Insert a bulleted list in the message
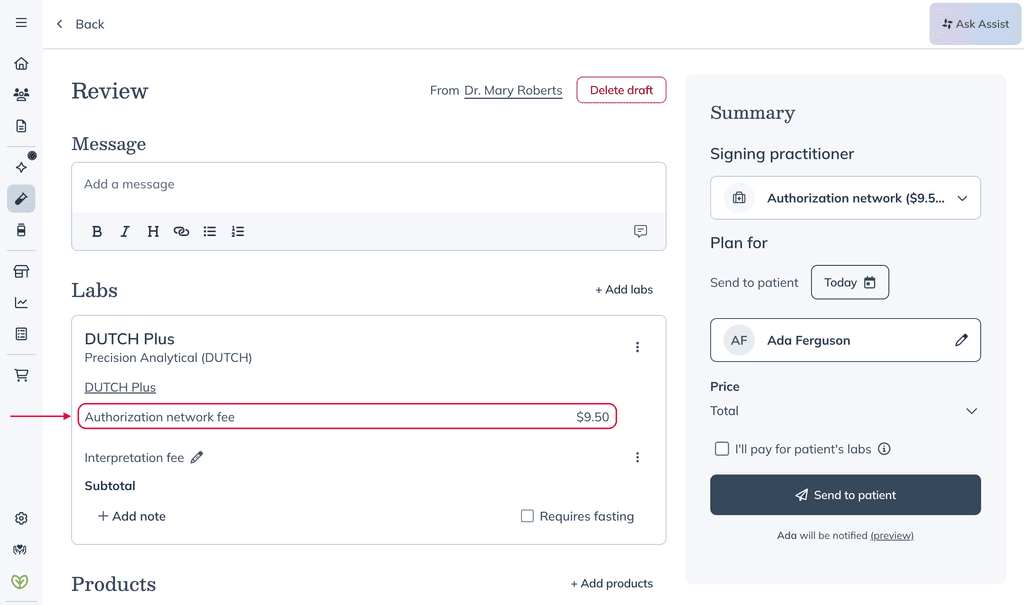The image size is (1024, 605). [210, 231]
